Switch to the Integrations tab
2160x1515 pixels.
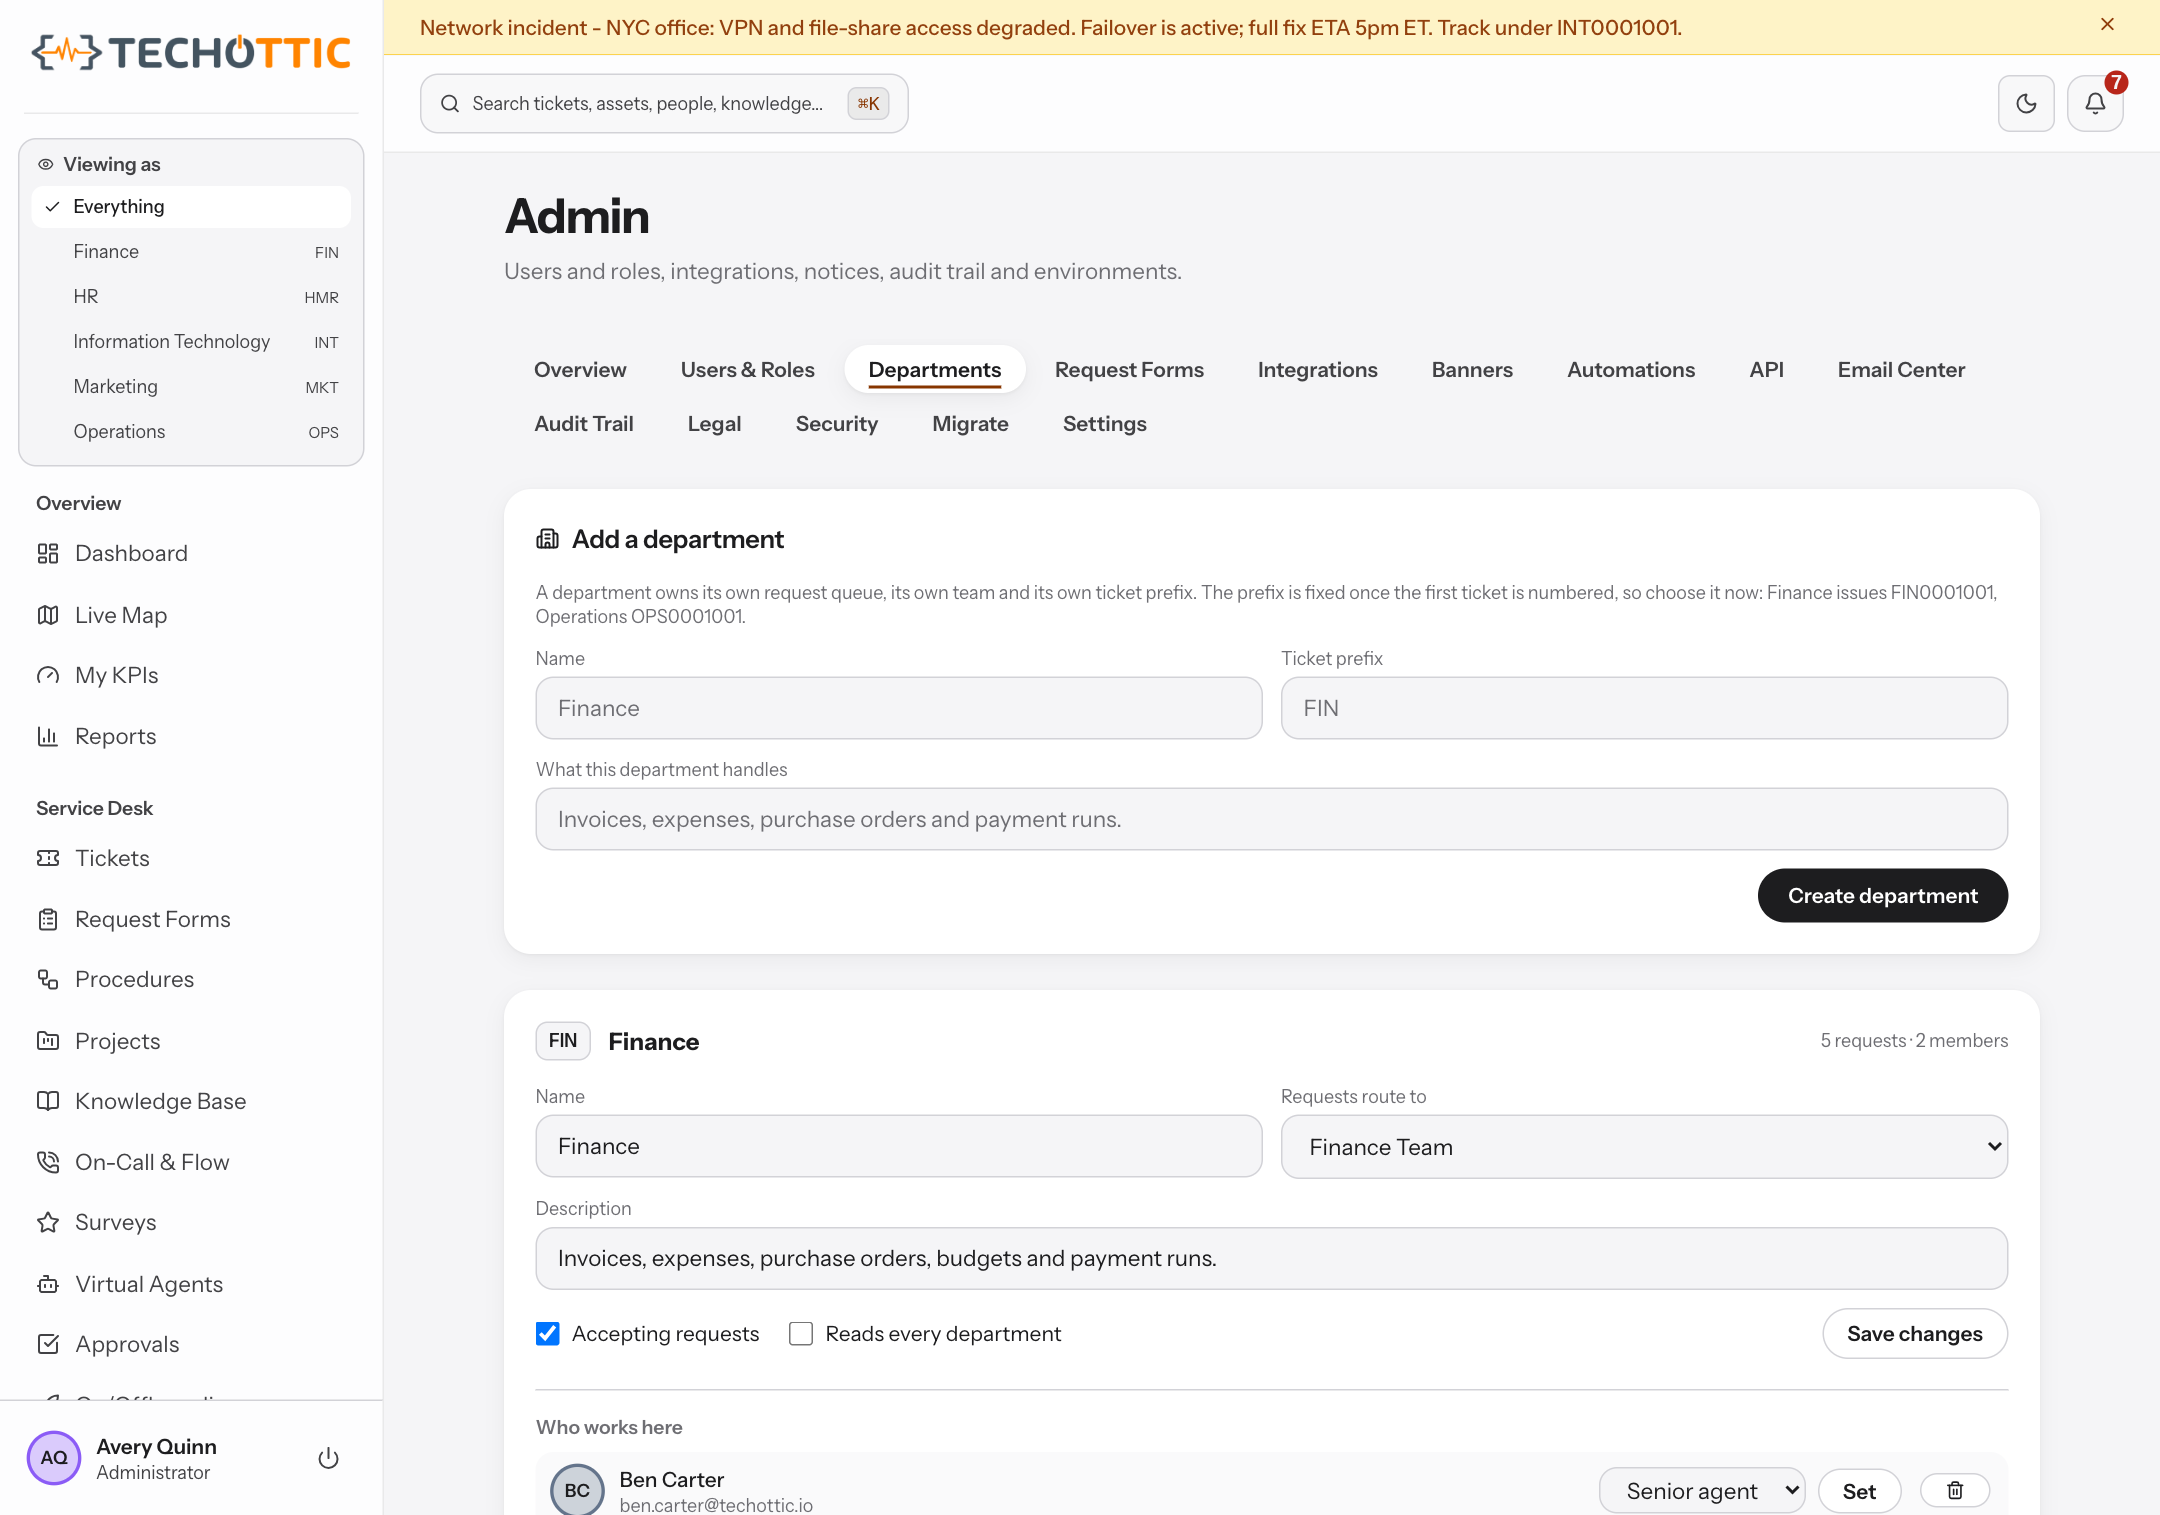pyautogui.click(x=1317, y=370)
